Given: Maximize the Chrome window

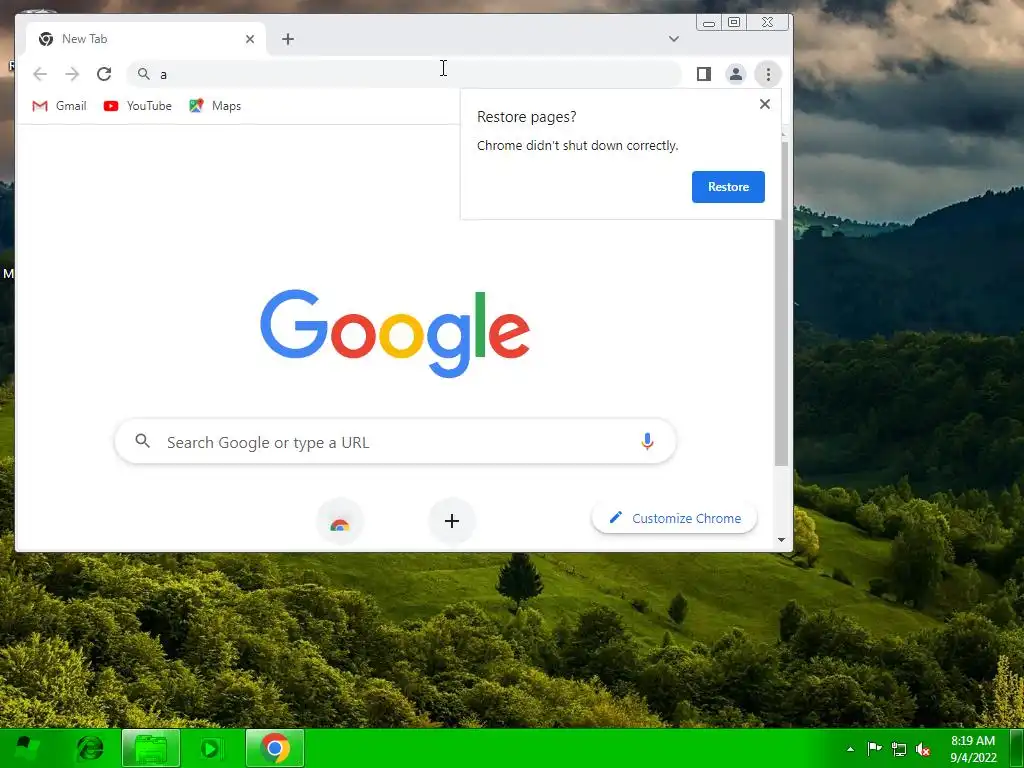Looking at the screenshot, I should (734, 23).
